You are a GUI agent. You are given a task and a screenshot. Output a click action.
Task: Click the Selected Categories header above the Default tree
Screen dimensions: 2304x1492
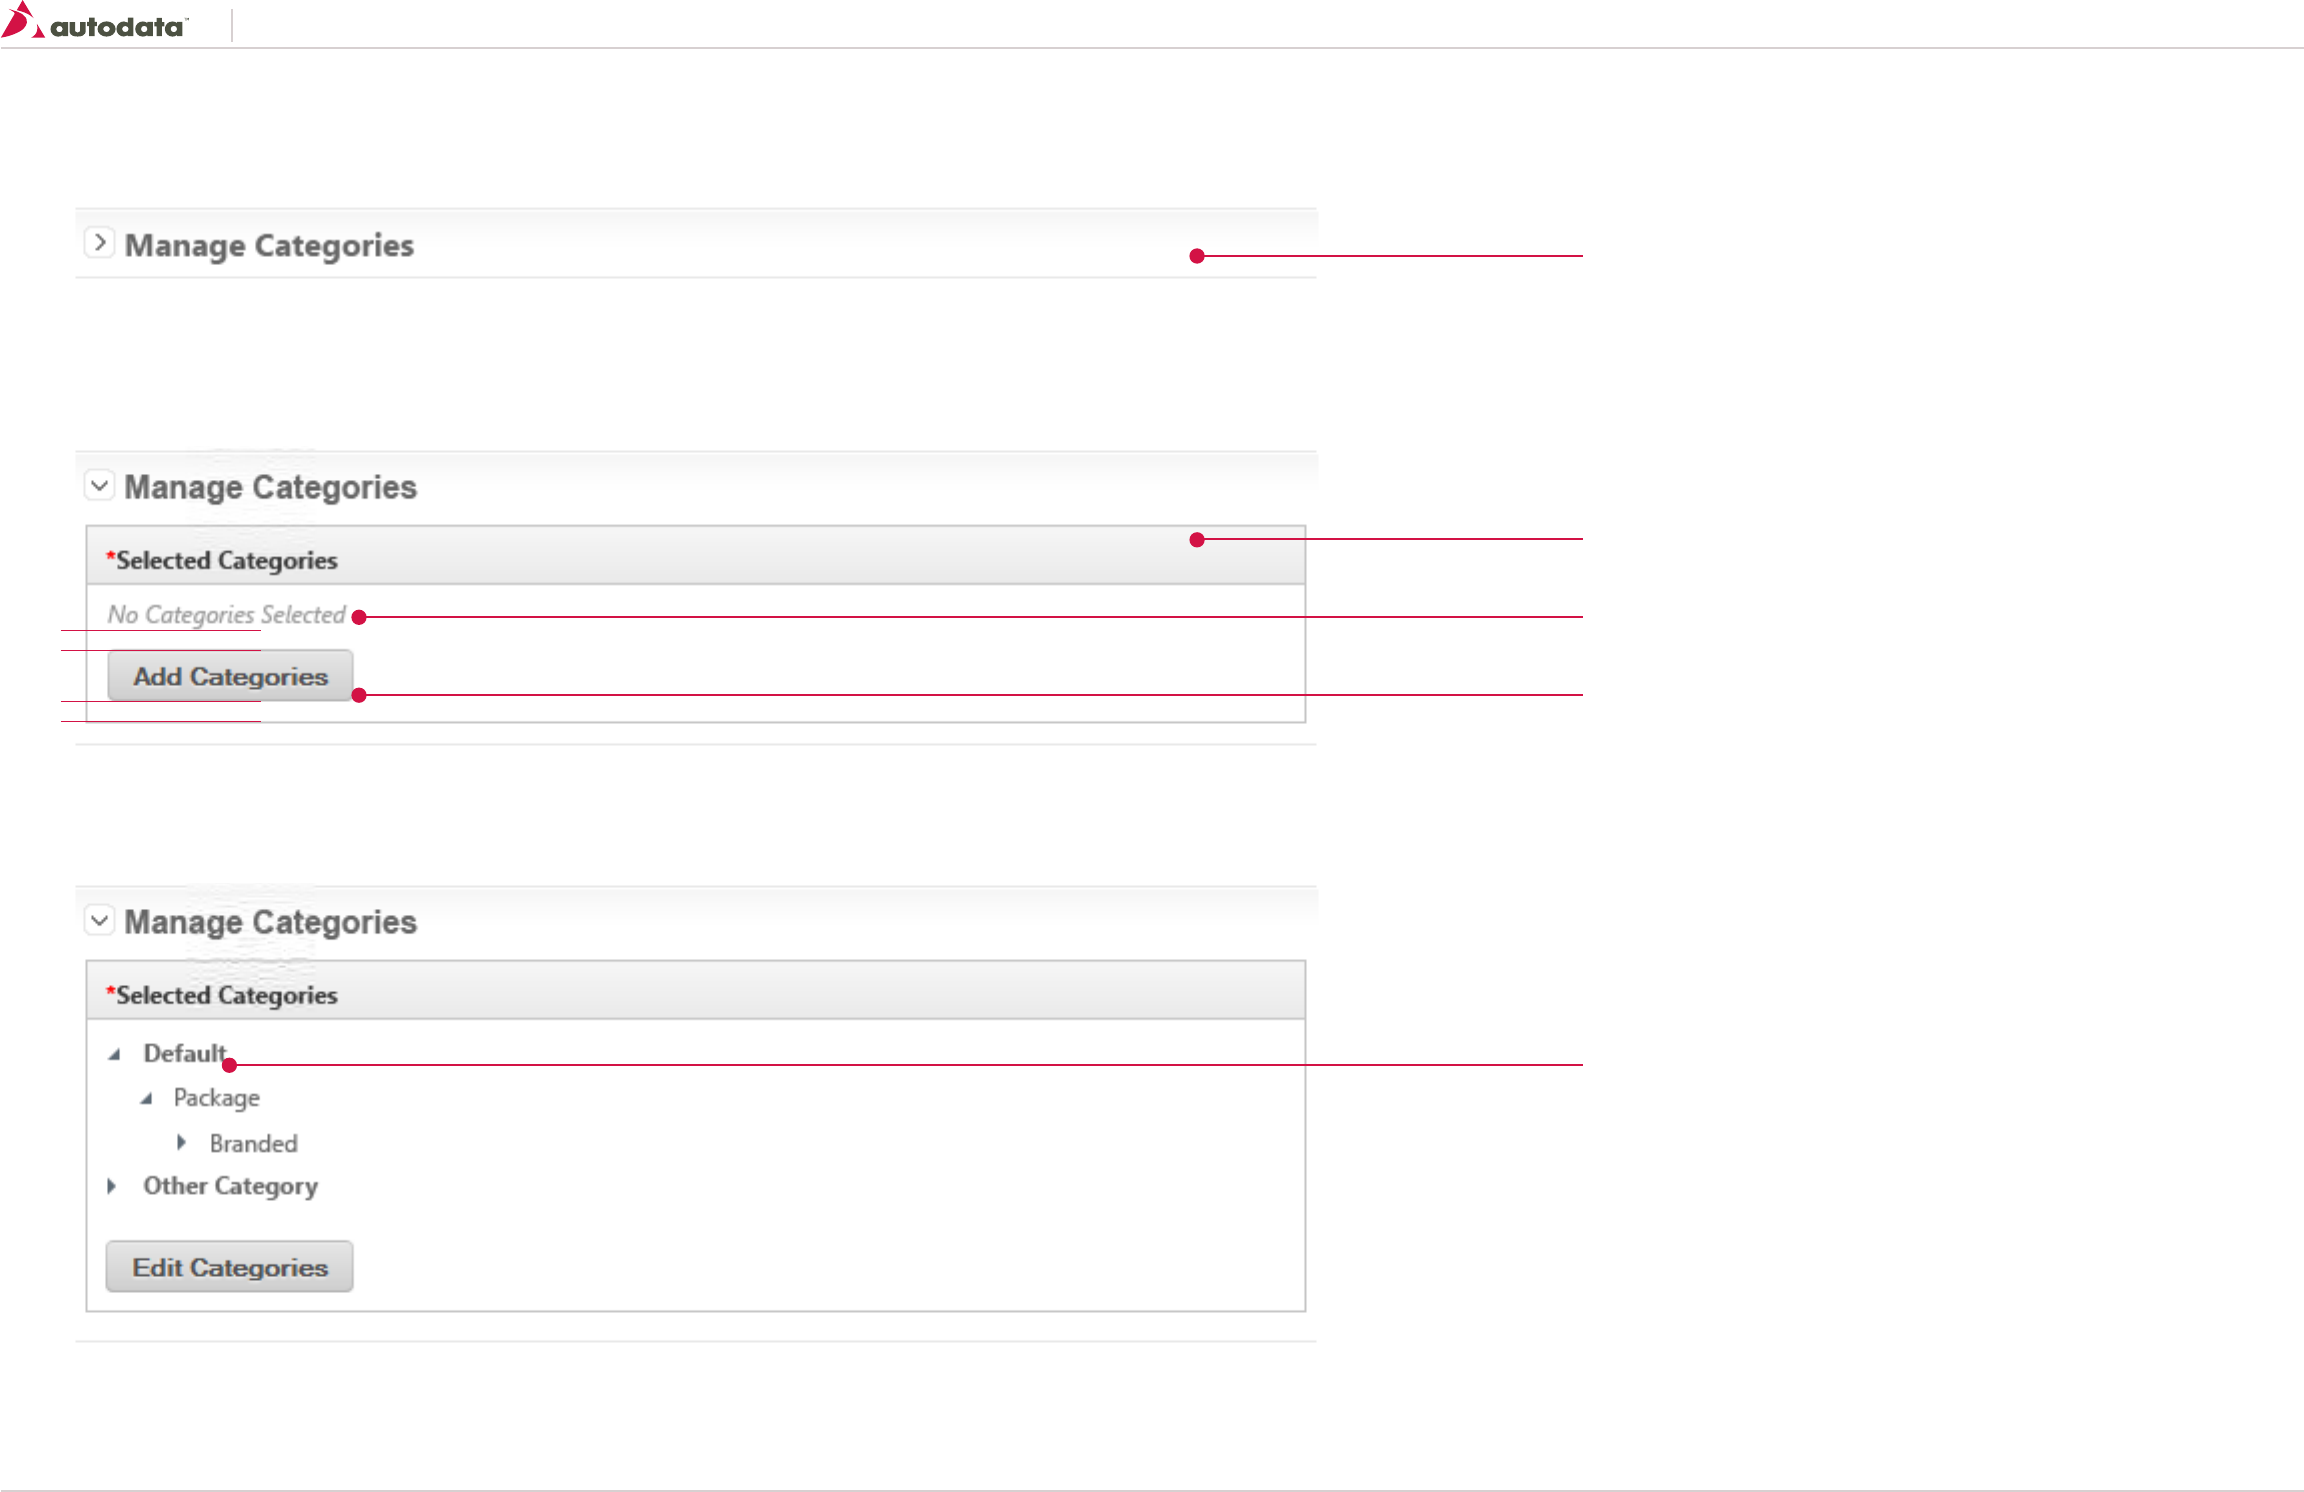pos(227,995)
